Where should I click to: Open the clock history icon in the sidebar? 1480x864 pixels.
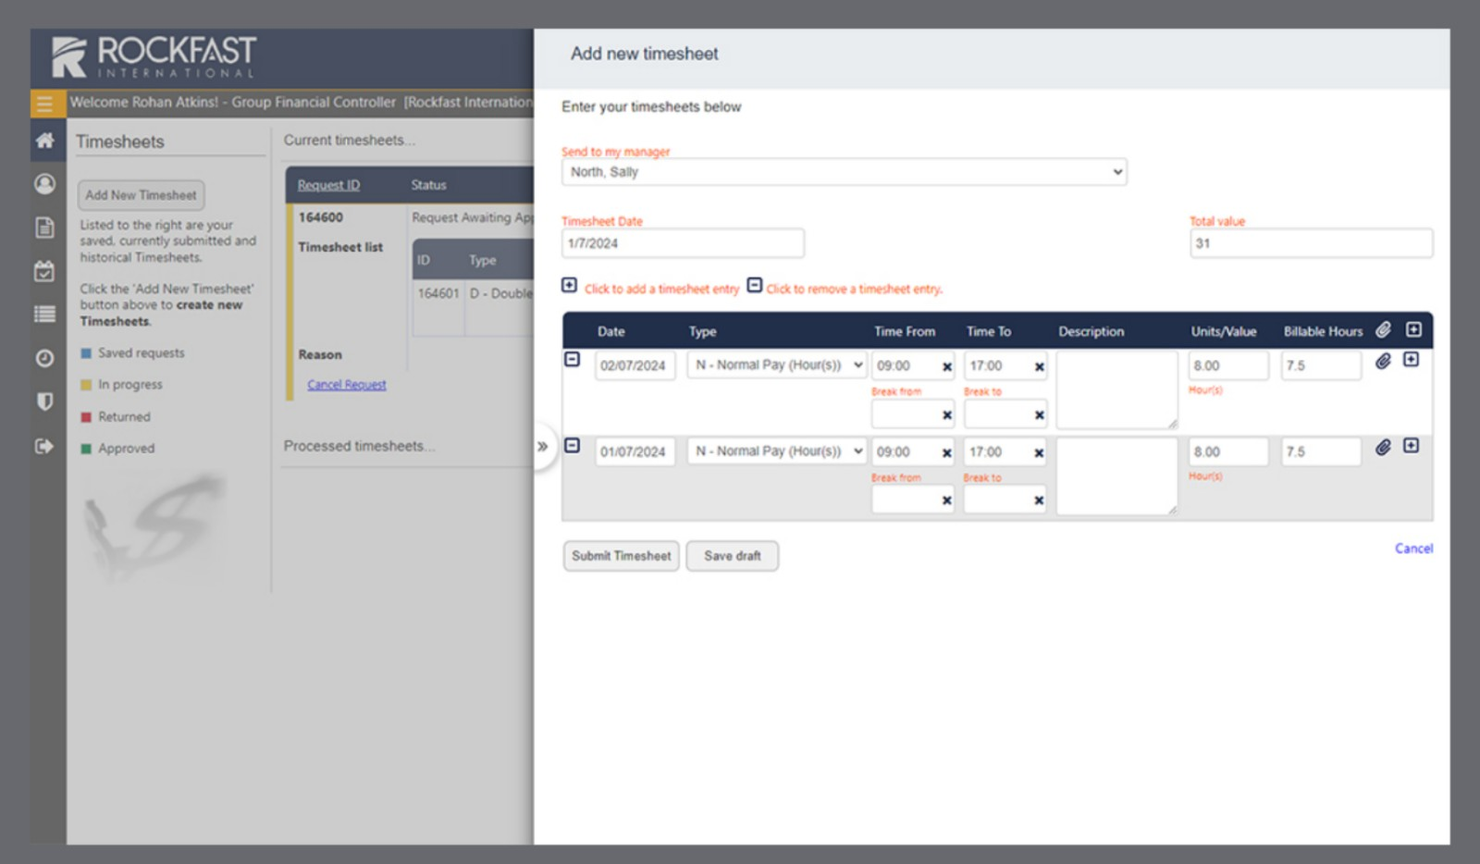coord(44,353)
